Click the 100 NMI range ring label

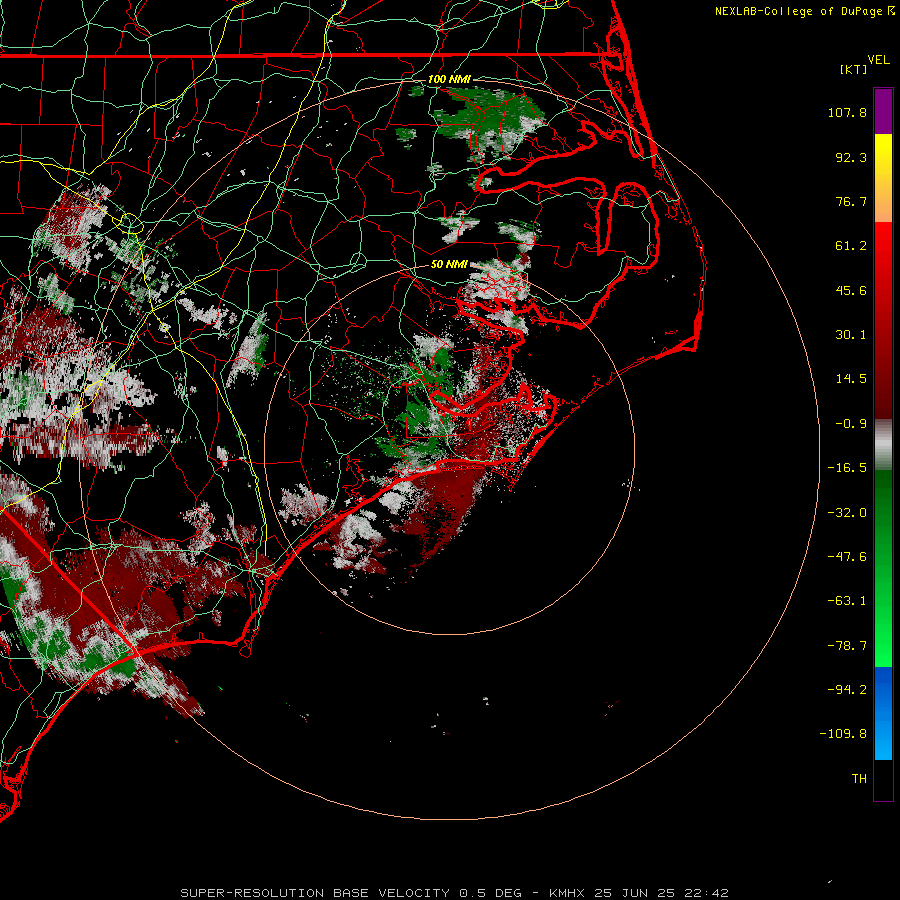tap(449, 79)
